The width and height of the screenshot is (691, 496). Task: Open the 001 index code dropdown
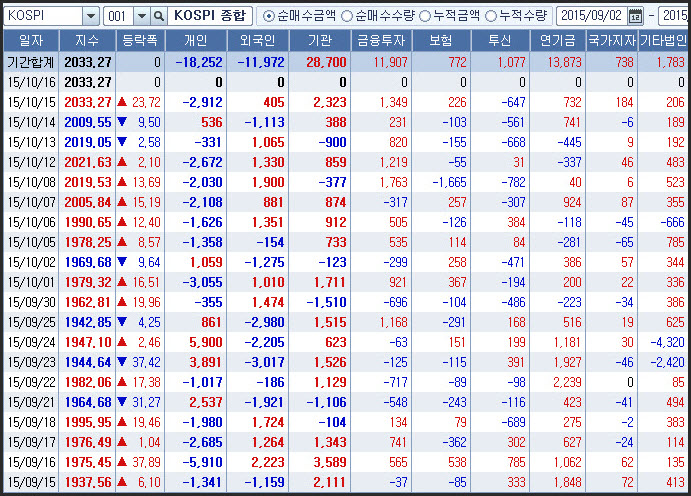pos(142,17)
